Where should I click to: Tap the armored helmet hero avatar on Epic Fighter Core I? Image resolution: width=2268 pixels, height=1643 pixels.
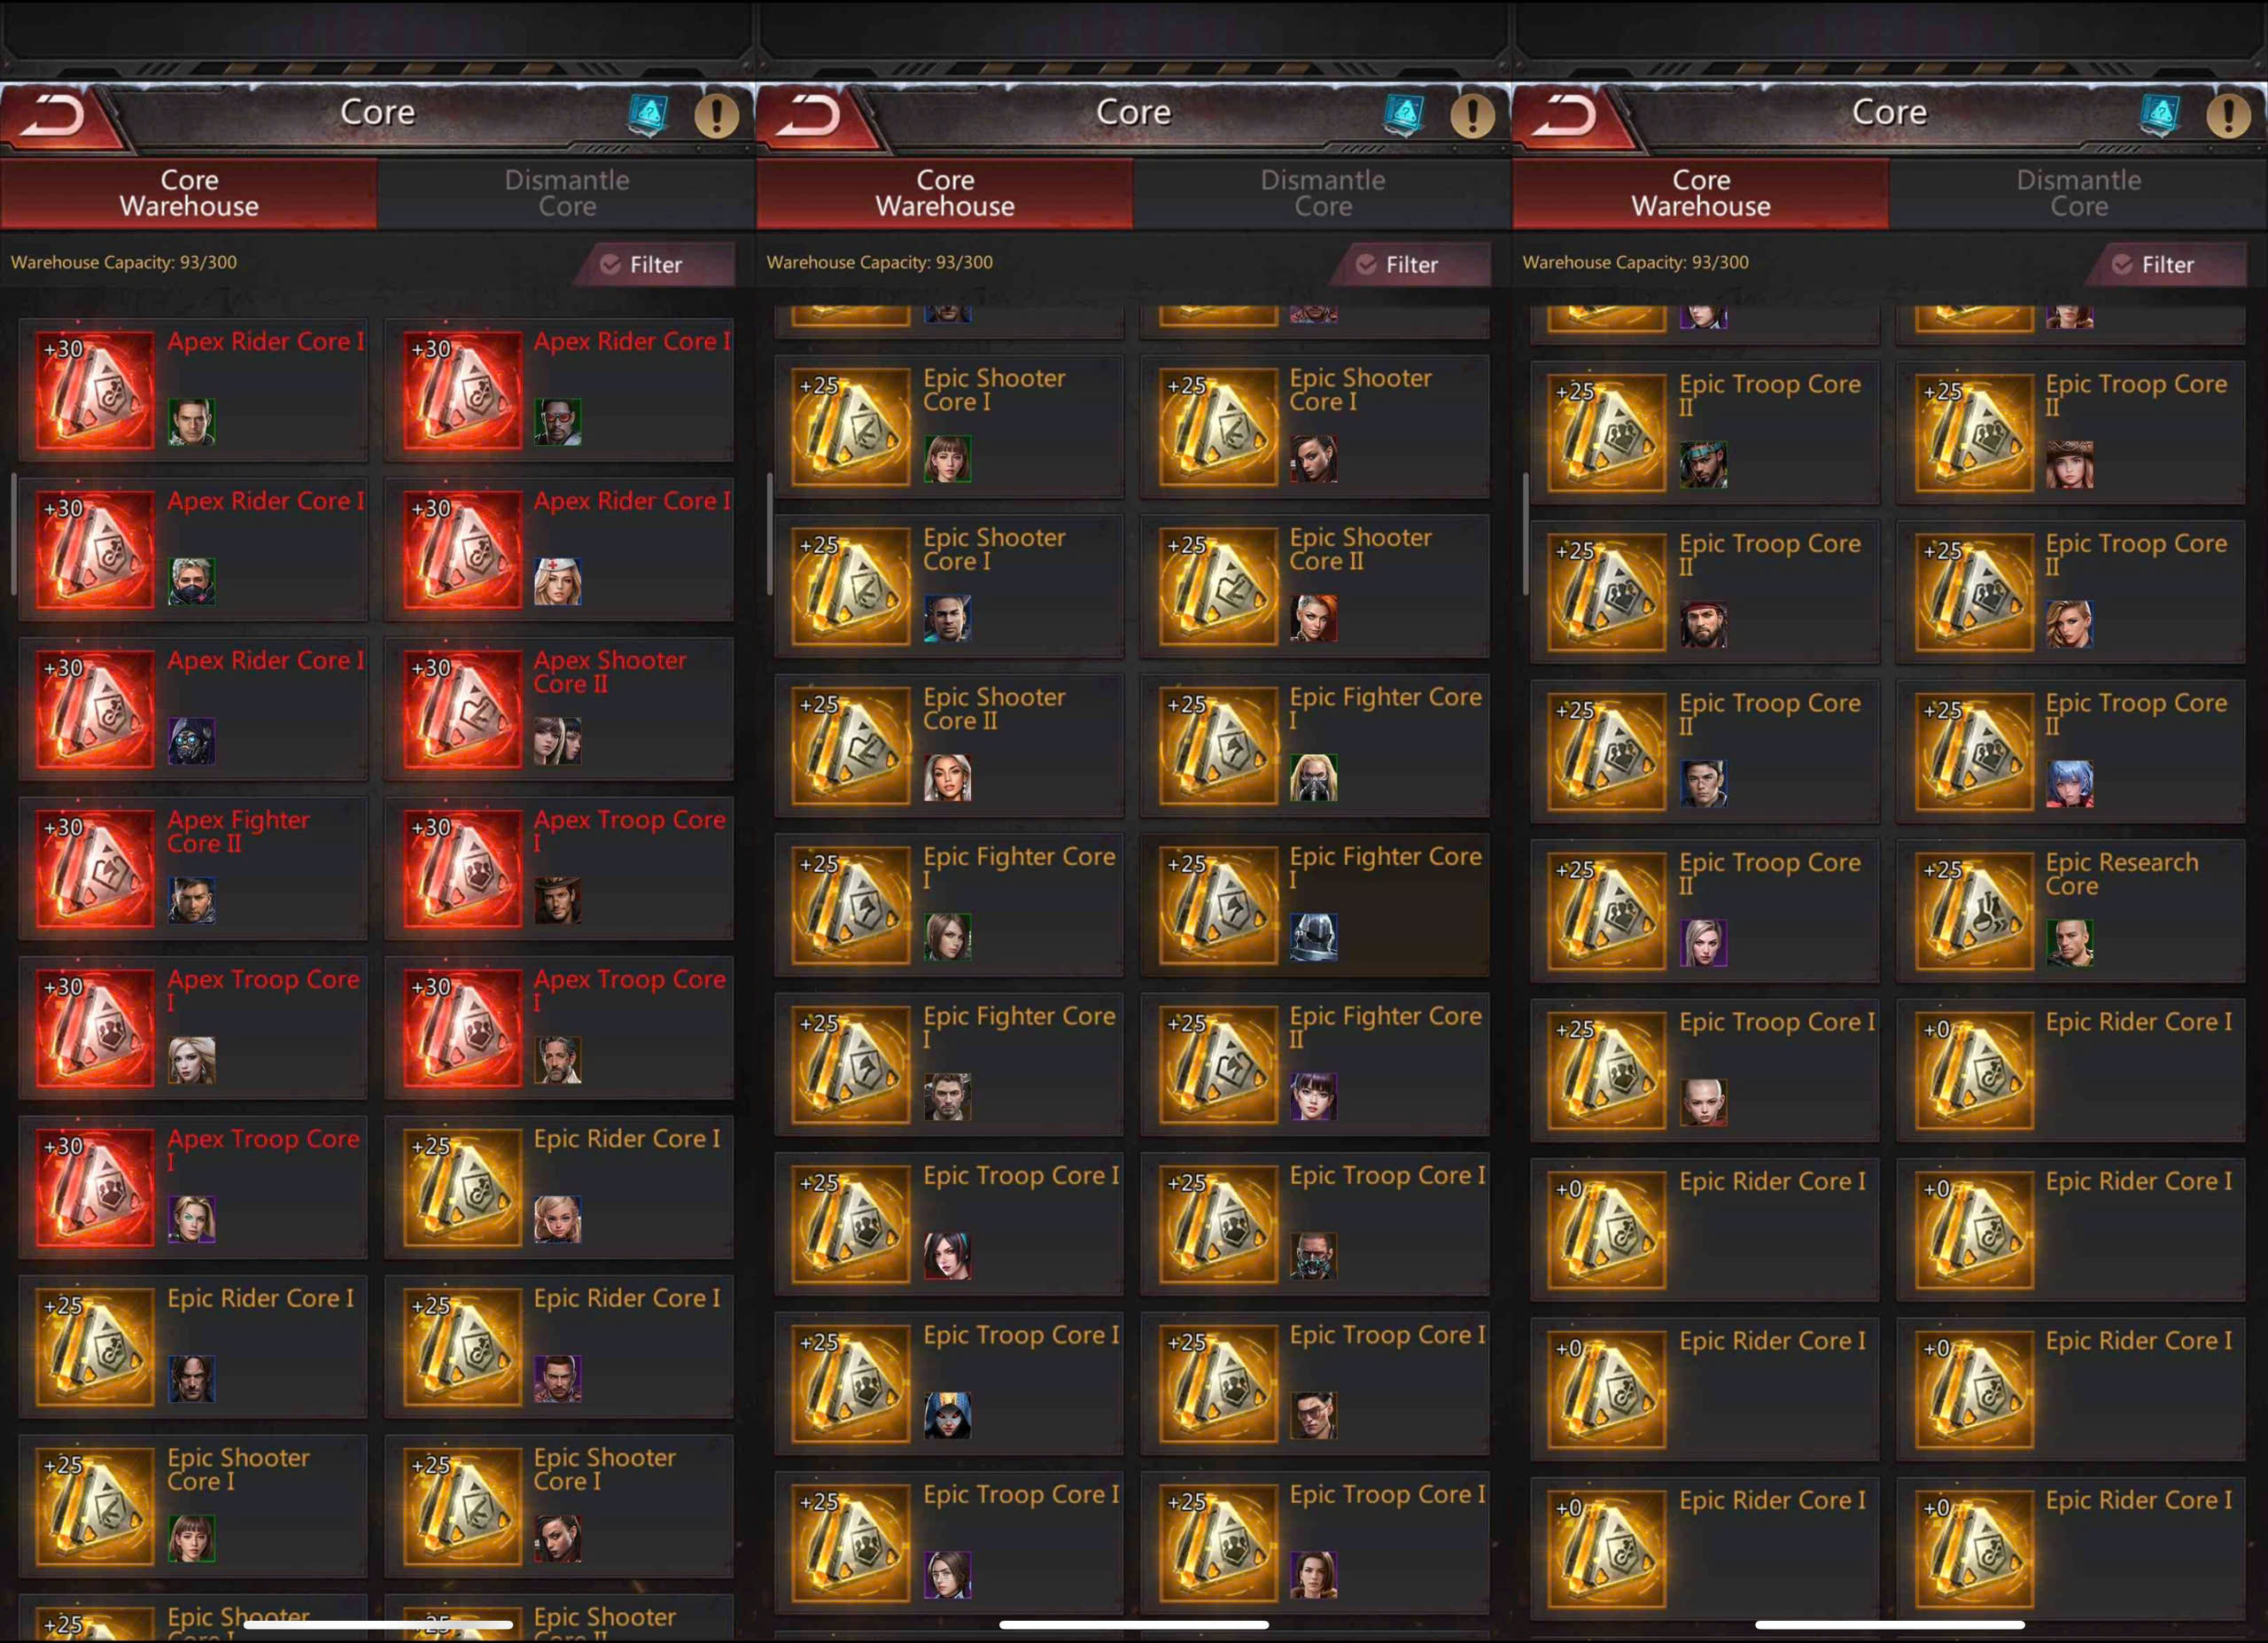(x=1313, y=937)
